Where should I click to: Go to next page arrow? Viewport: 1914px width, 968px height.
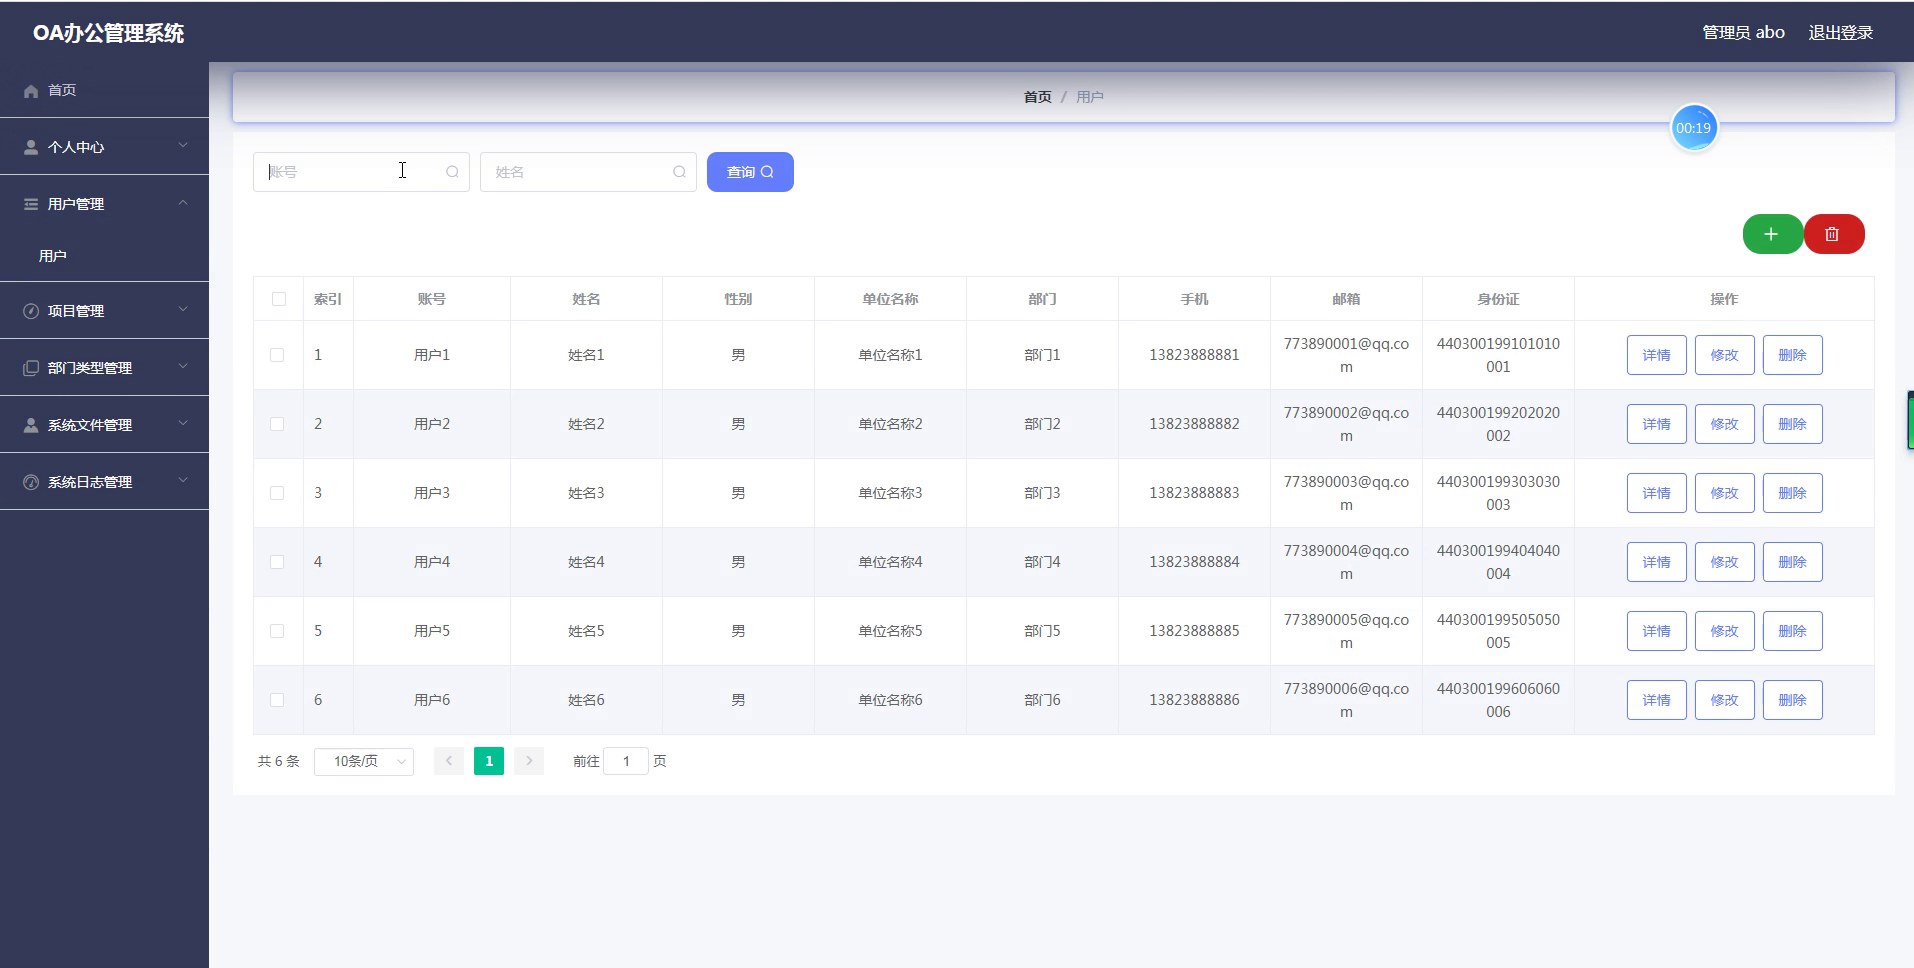coord(529,761)
